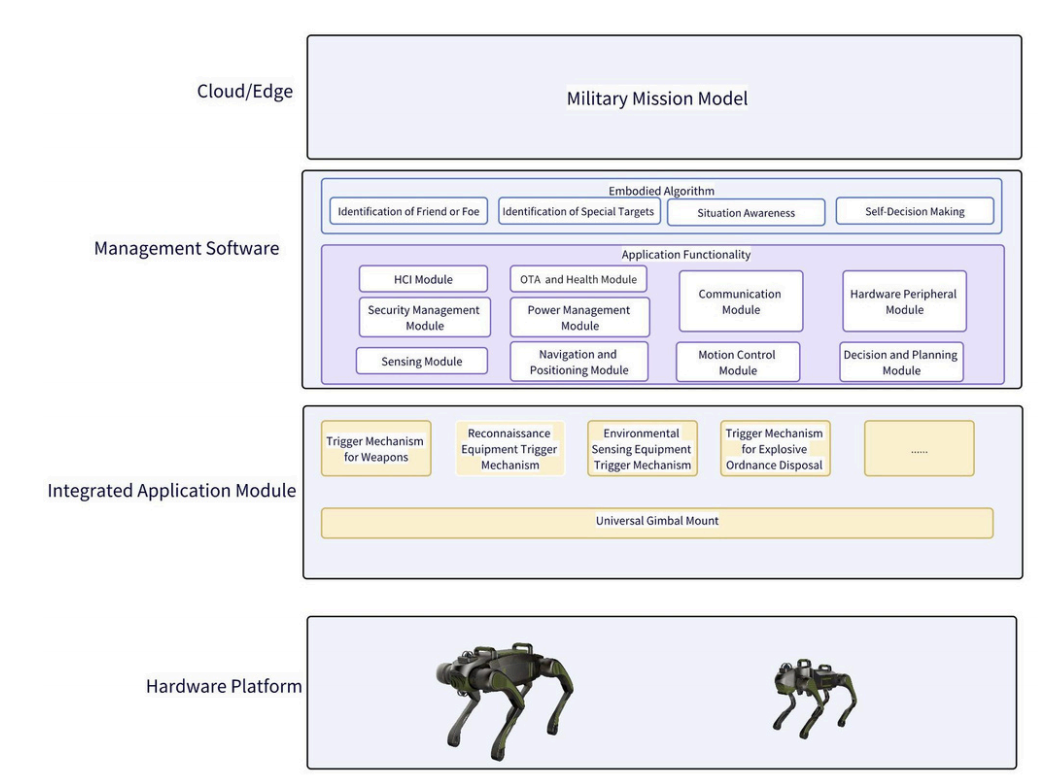The width and height of the screenshot is (1038, 781).
Task: Click the Decision and Planning Module box
Action: coord(901,362)
